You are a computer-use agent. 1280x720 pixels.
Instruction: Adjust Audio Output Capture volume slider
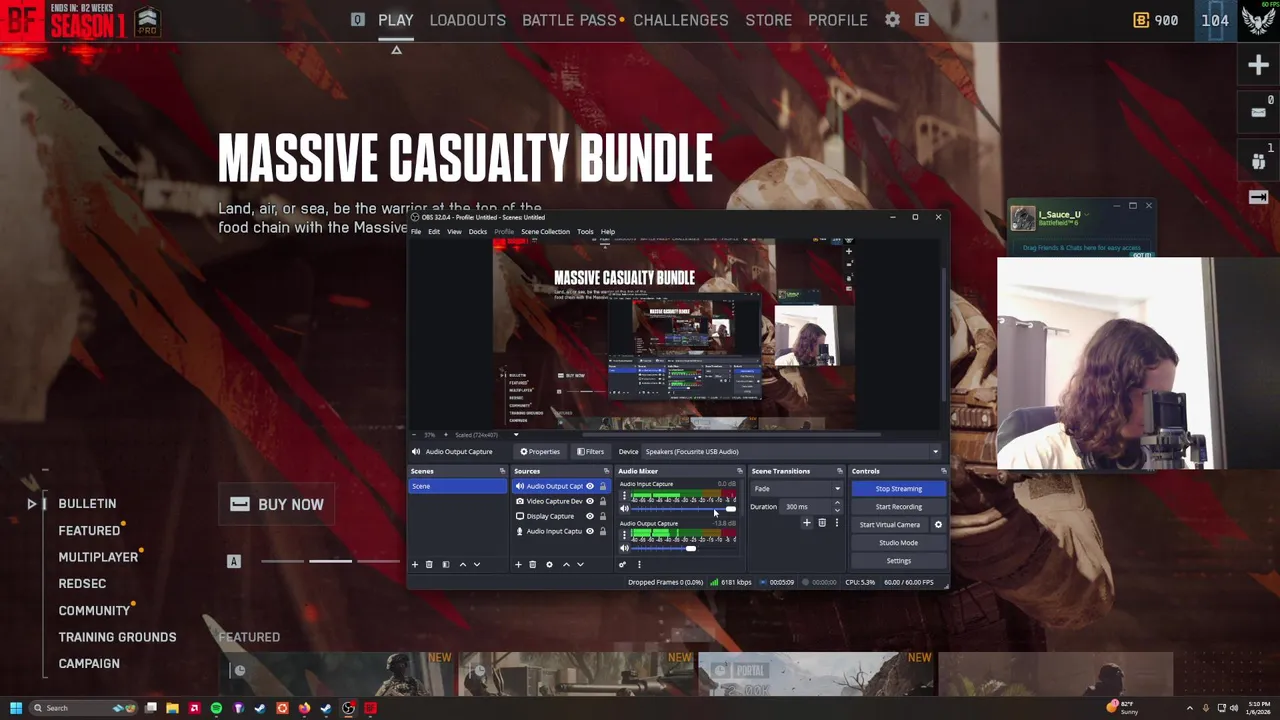(x=684, y=548)
